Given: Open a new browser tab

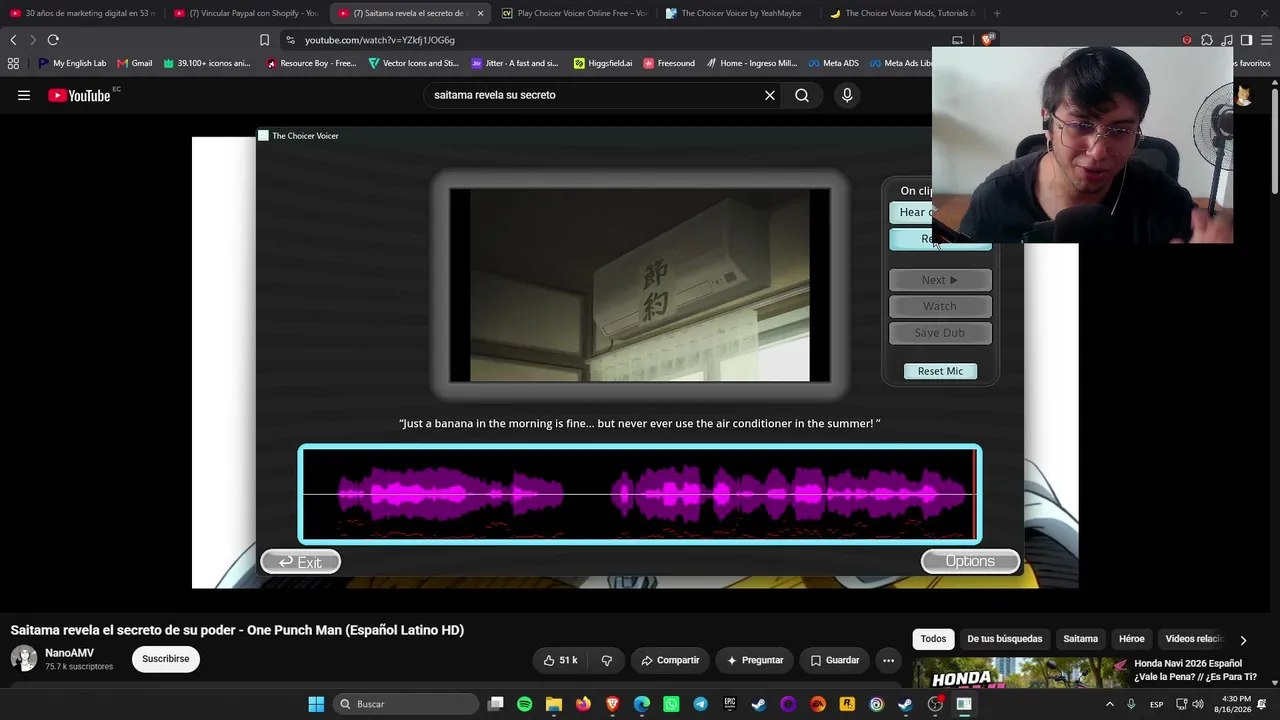Looking at the screenshot, I should 997,13.
